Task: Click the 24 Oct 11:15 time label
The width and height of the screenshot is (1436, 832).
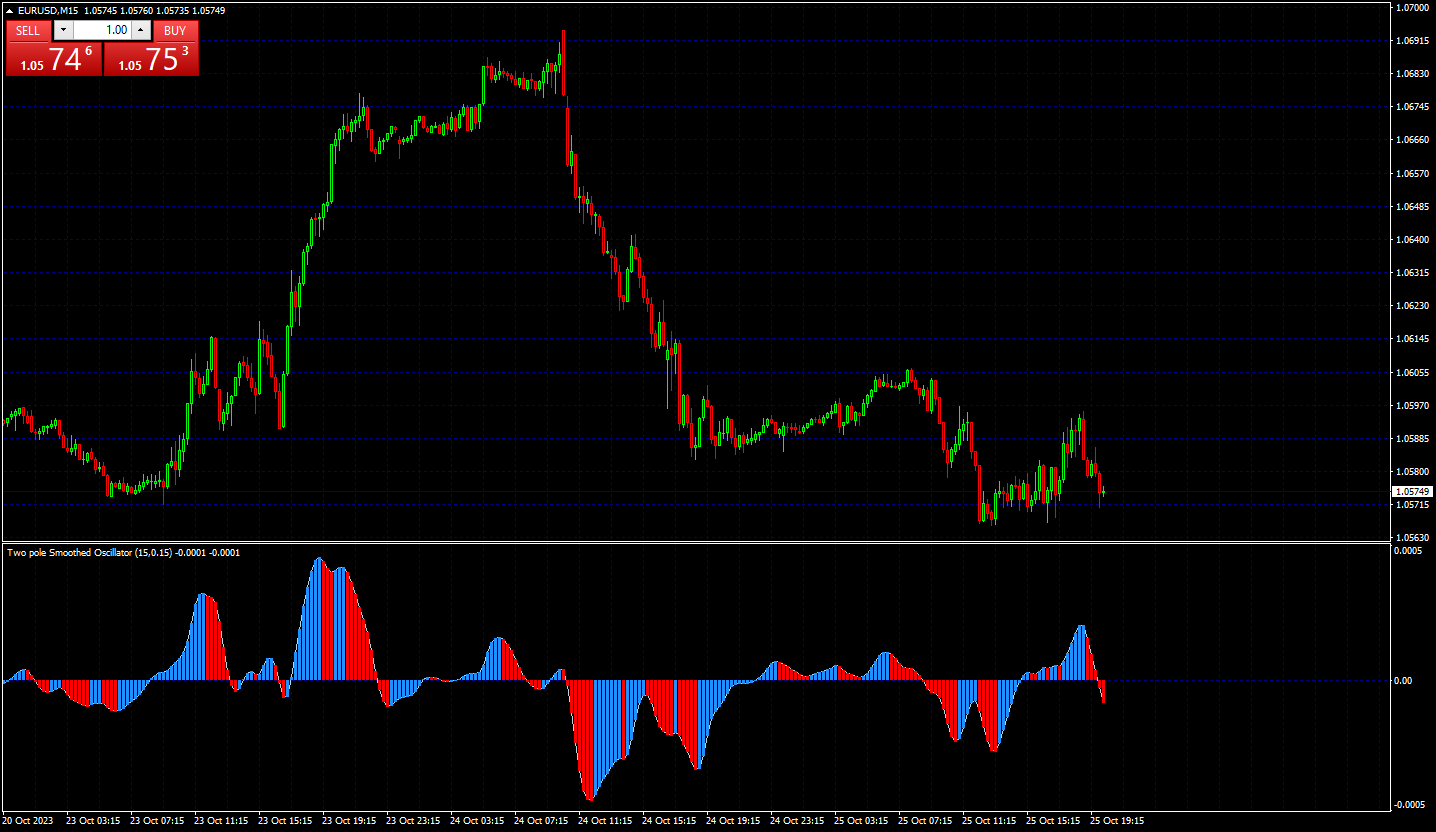Action: tap(605, 821)
